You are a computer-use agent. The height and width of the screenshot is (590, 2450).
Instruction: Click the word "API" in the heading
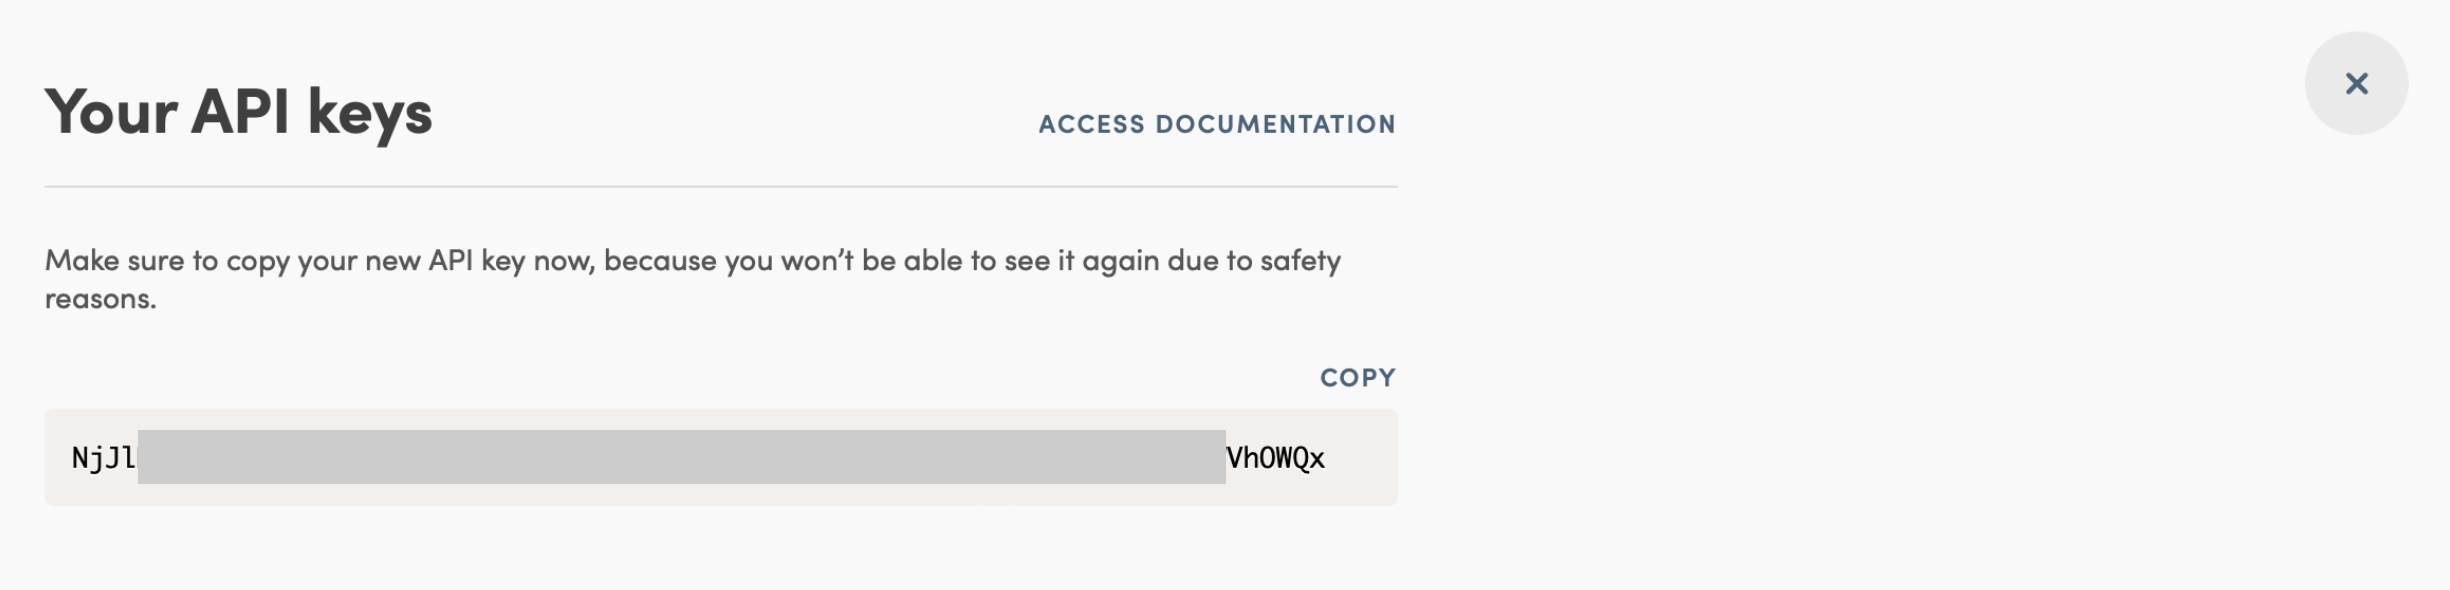[240, 111]
